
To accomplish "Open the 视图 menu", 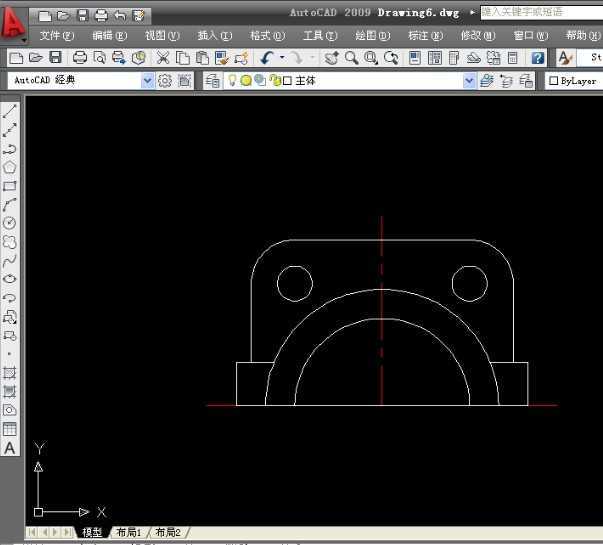I will pos(162,36).
